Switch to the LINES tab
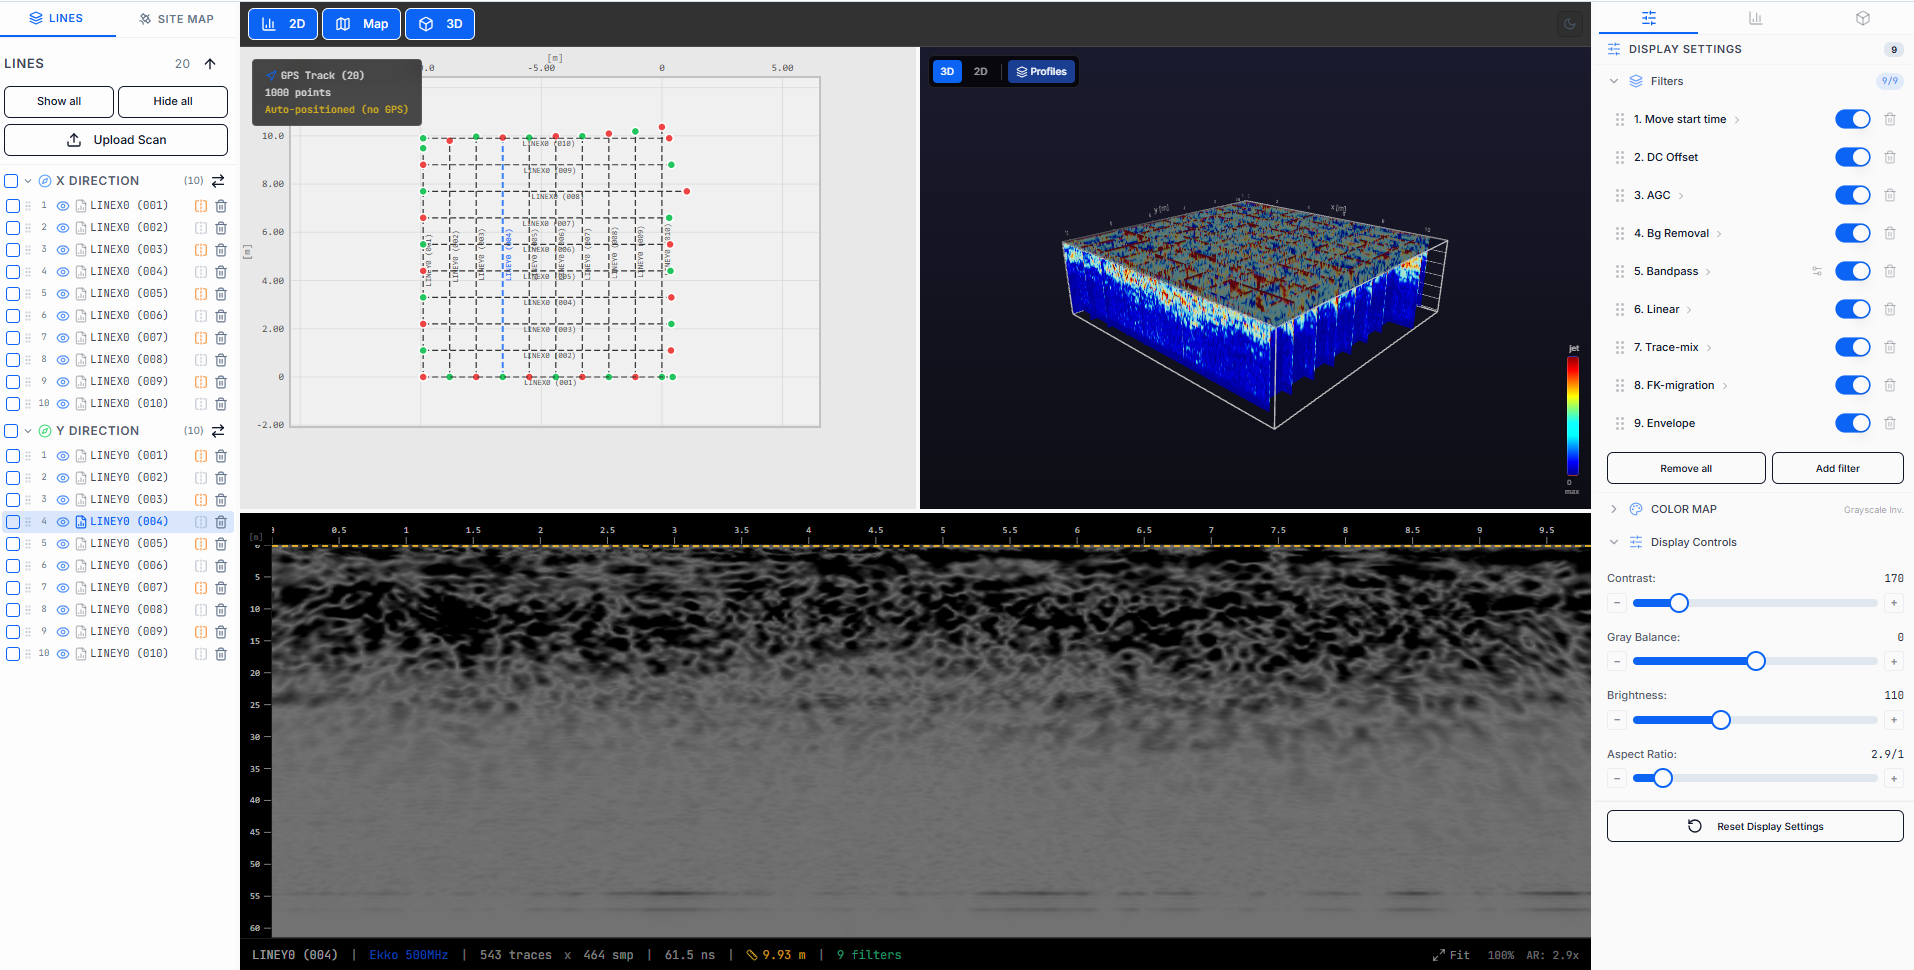 tap(57, 18)
